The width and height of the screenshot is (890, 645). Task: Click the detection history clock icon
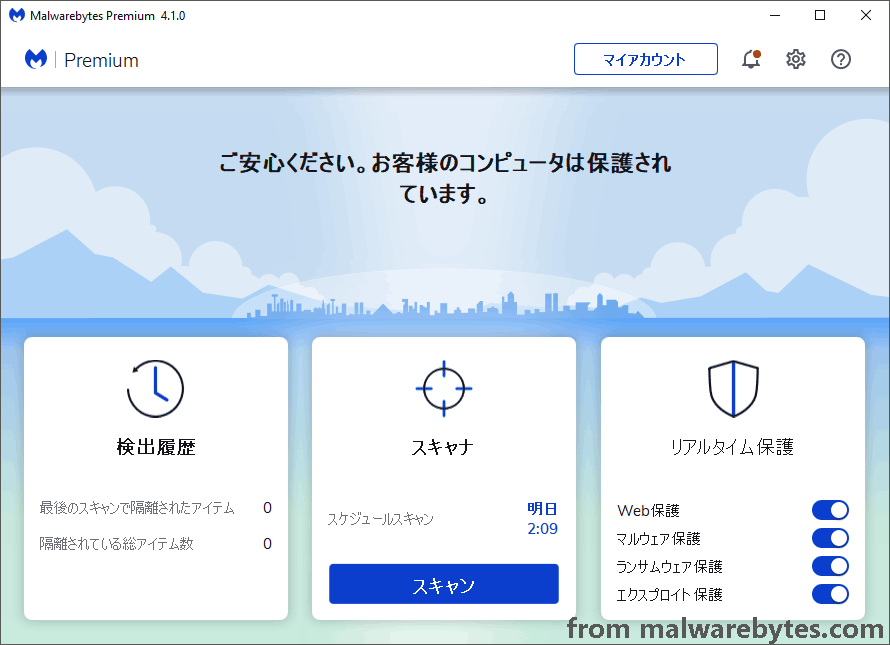pyautogui.click(x=156, y=389)
